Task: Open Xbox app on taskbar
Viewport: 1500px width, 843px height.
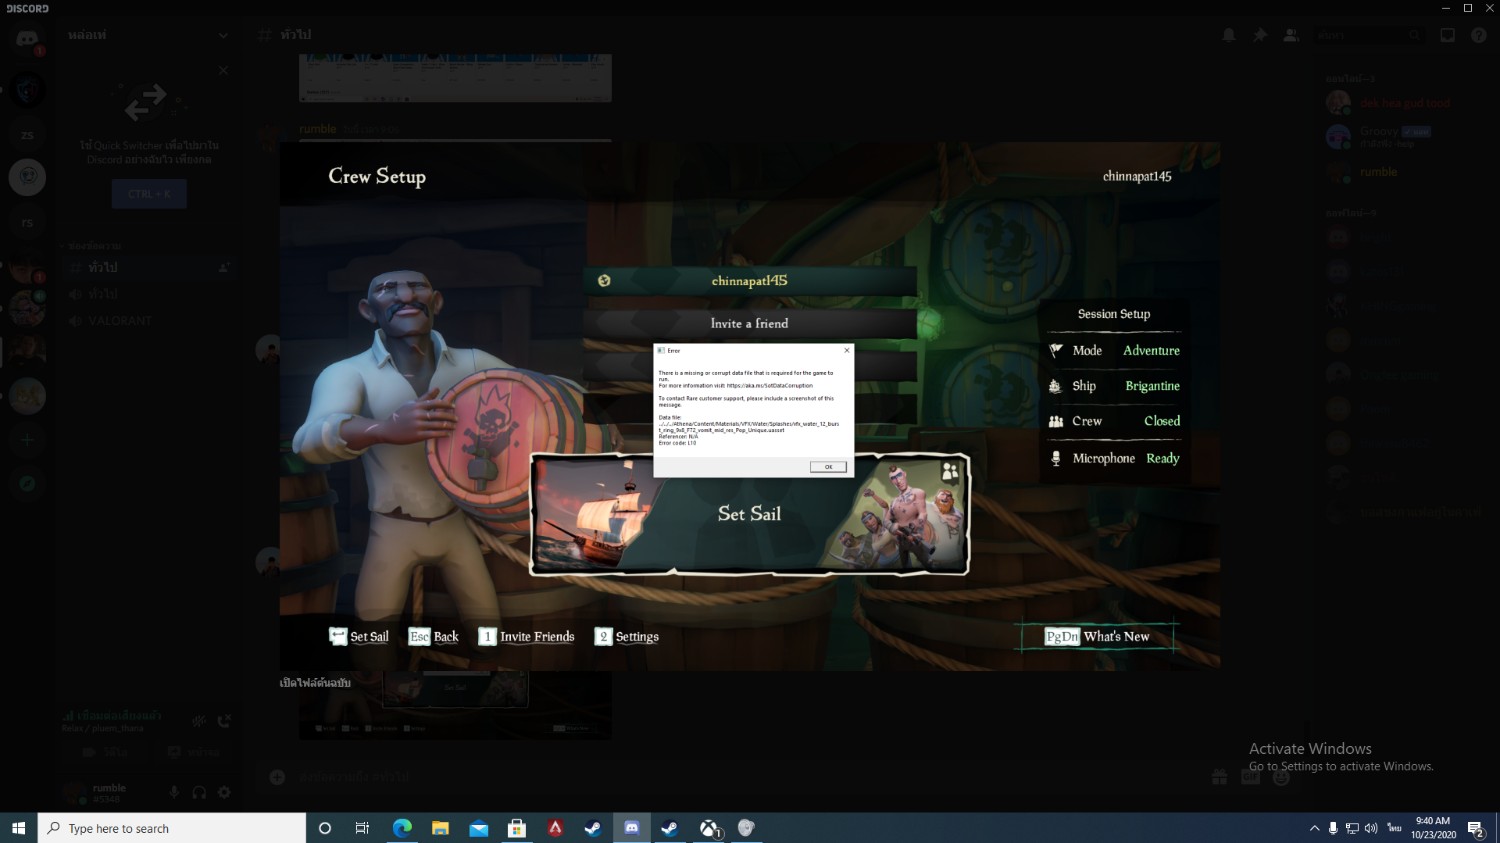Action: pyautogui.click(x=709, y=828)
